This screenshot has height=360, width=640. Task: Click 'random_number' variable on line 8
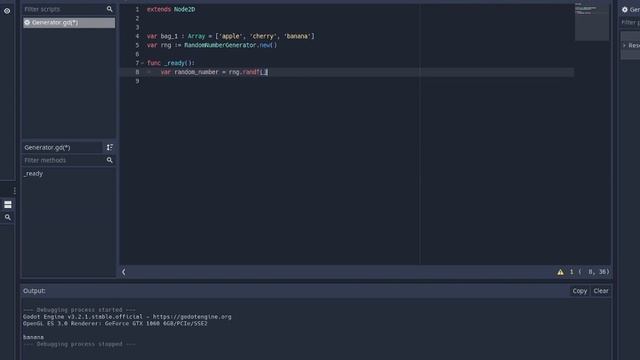196,72
